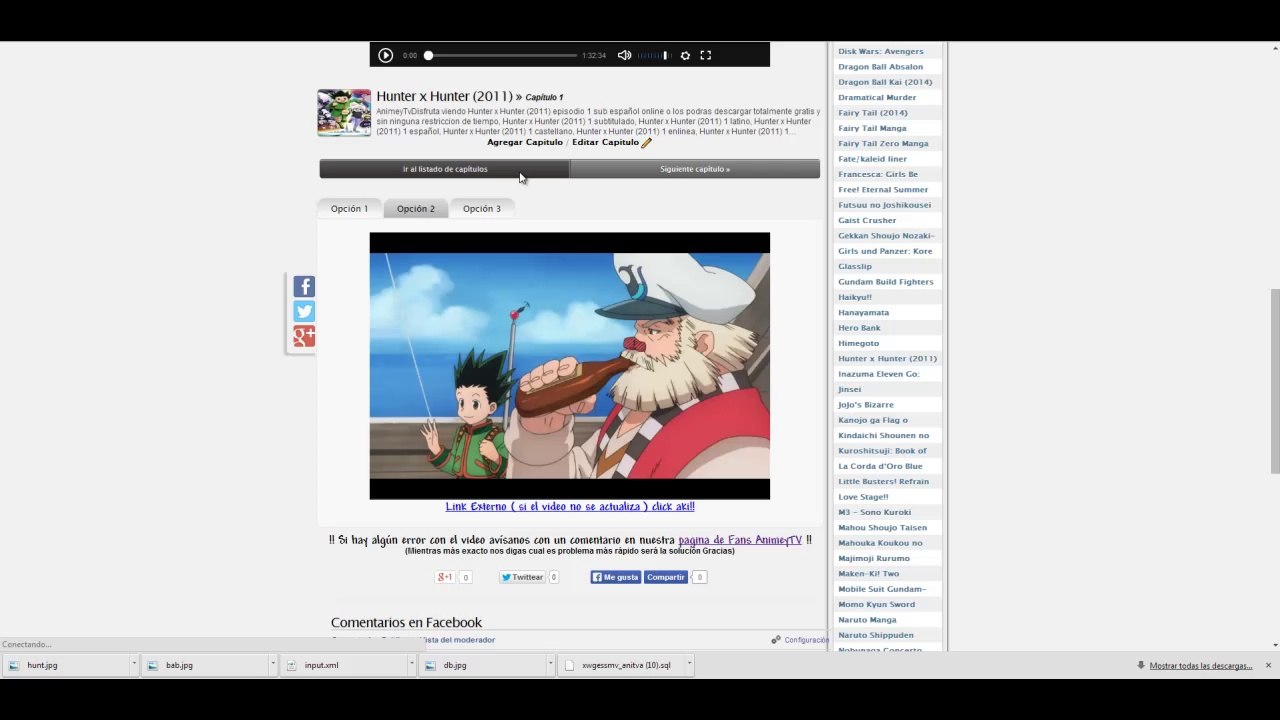The width and height of the screenshot is (1280, 720).
Task: Click Mostrar todas las descargas
Action: coord(1201,666)
